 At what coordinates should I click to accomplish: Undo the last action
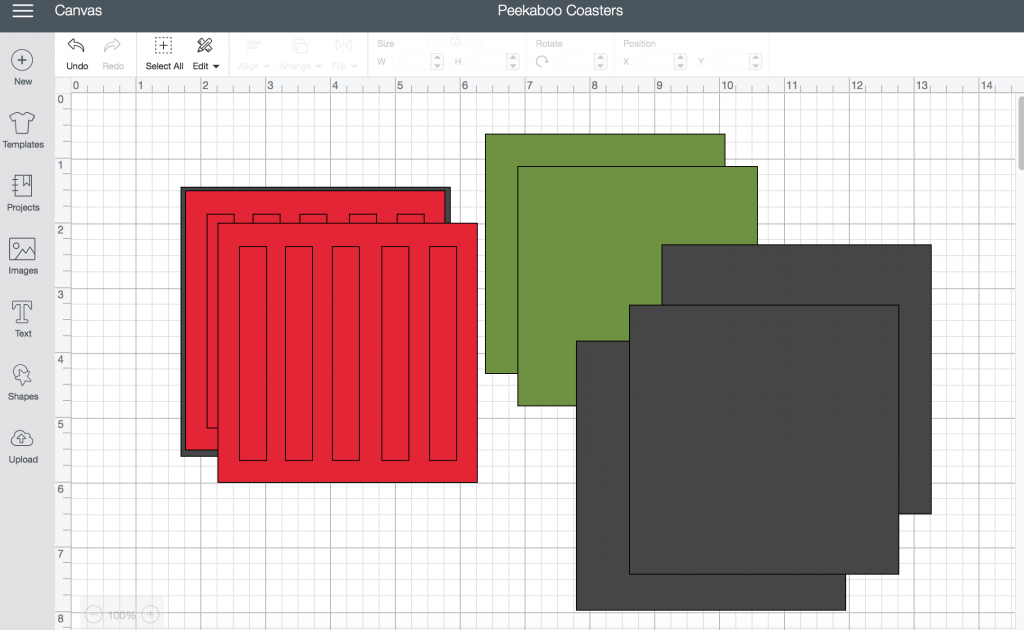(77, 54)
